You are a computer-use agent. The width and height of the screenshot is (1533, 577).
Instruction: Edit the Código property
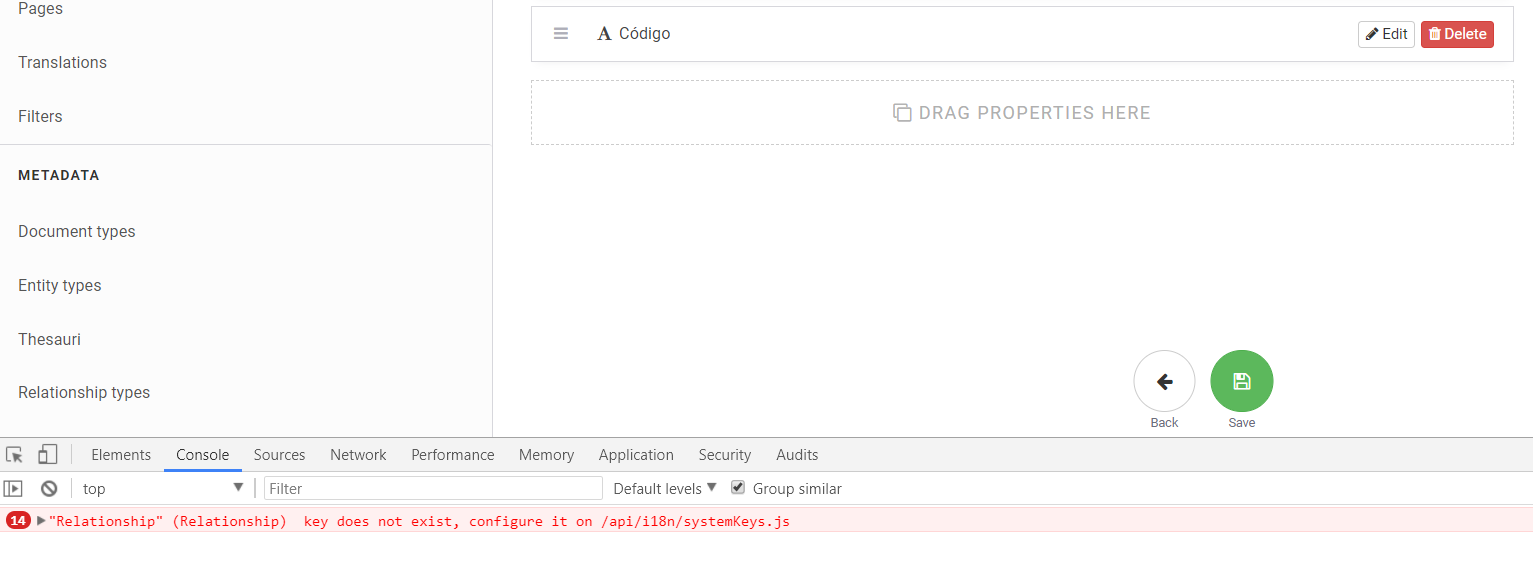1386,34
